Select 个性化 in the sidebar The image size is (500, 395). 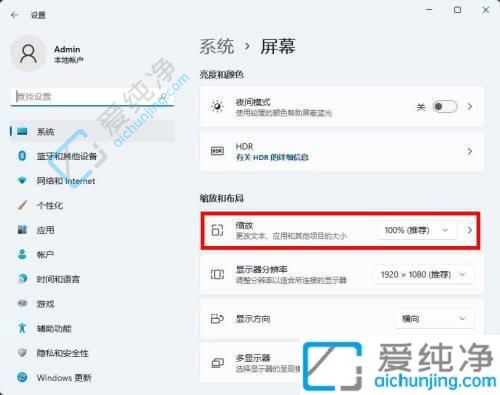click(x=92, y=205)
